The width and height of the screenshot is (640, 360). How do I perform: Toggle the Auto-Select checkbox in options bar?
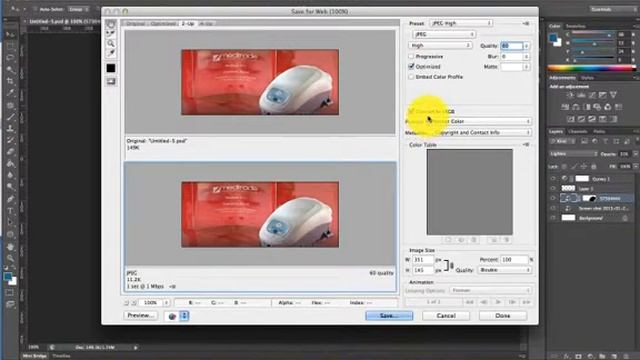click(36, 9)
